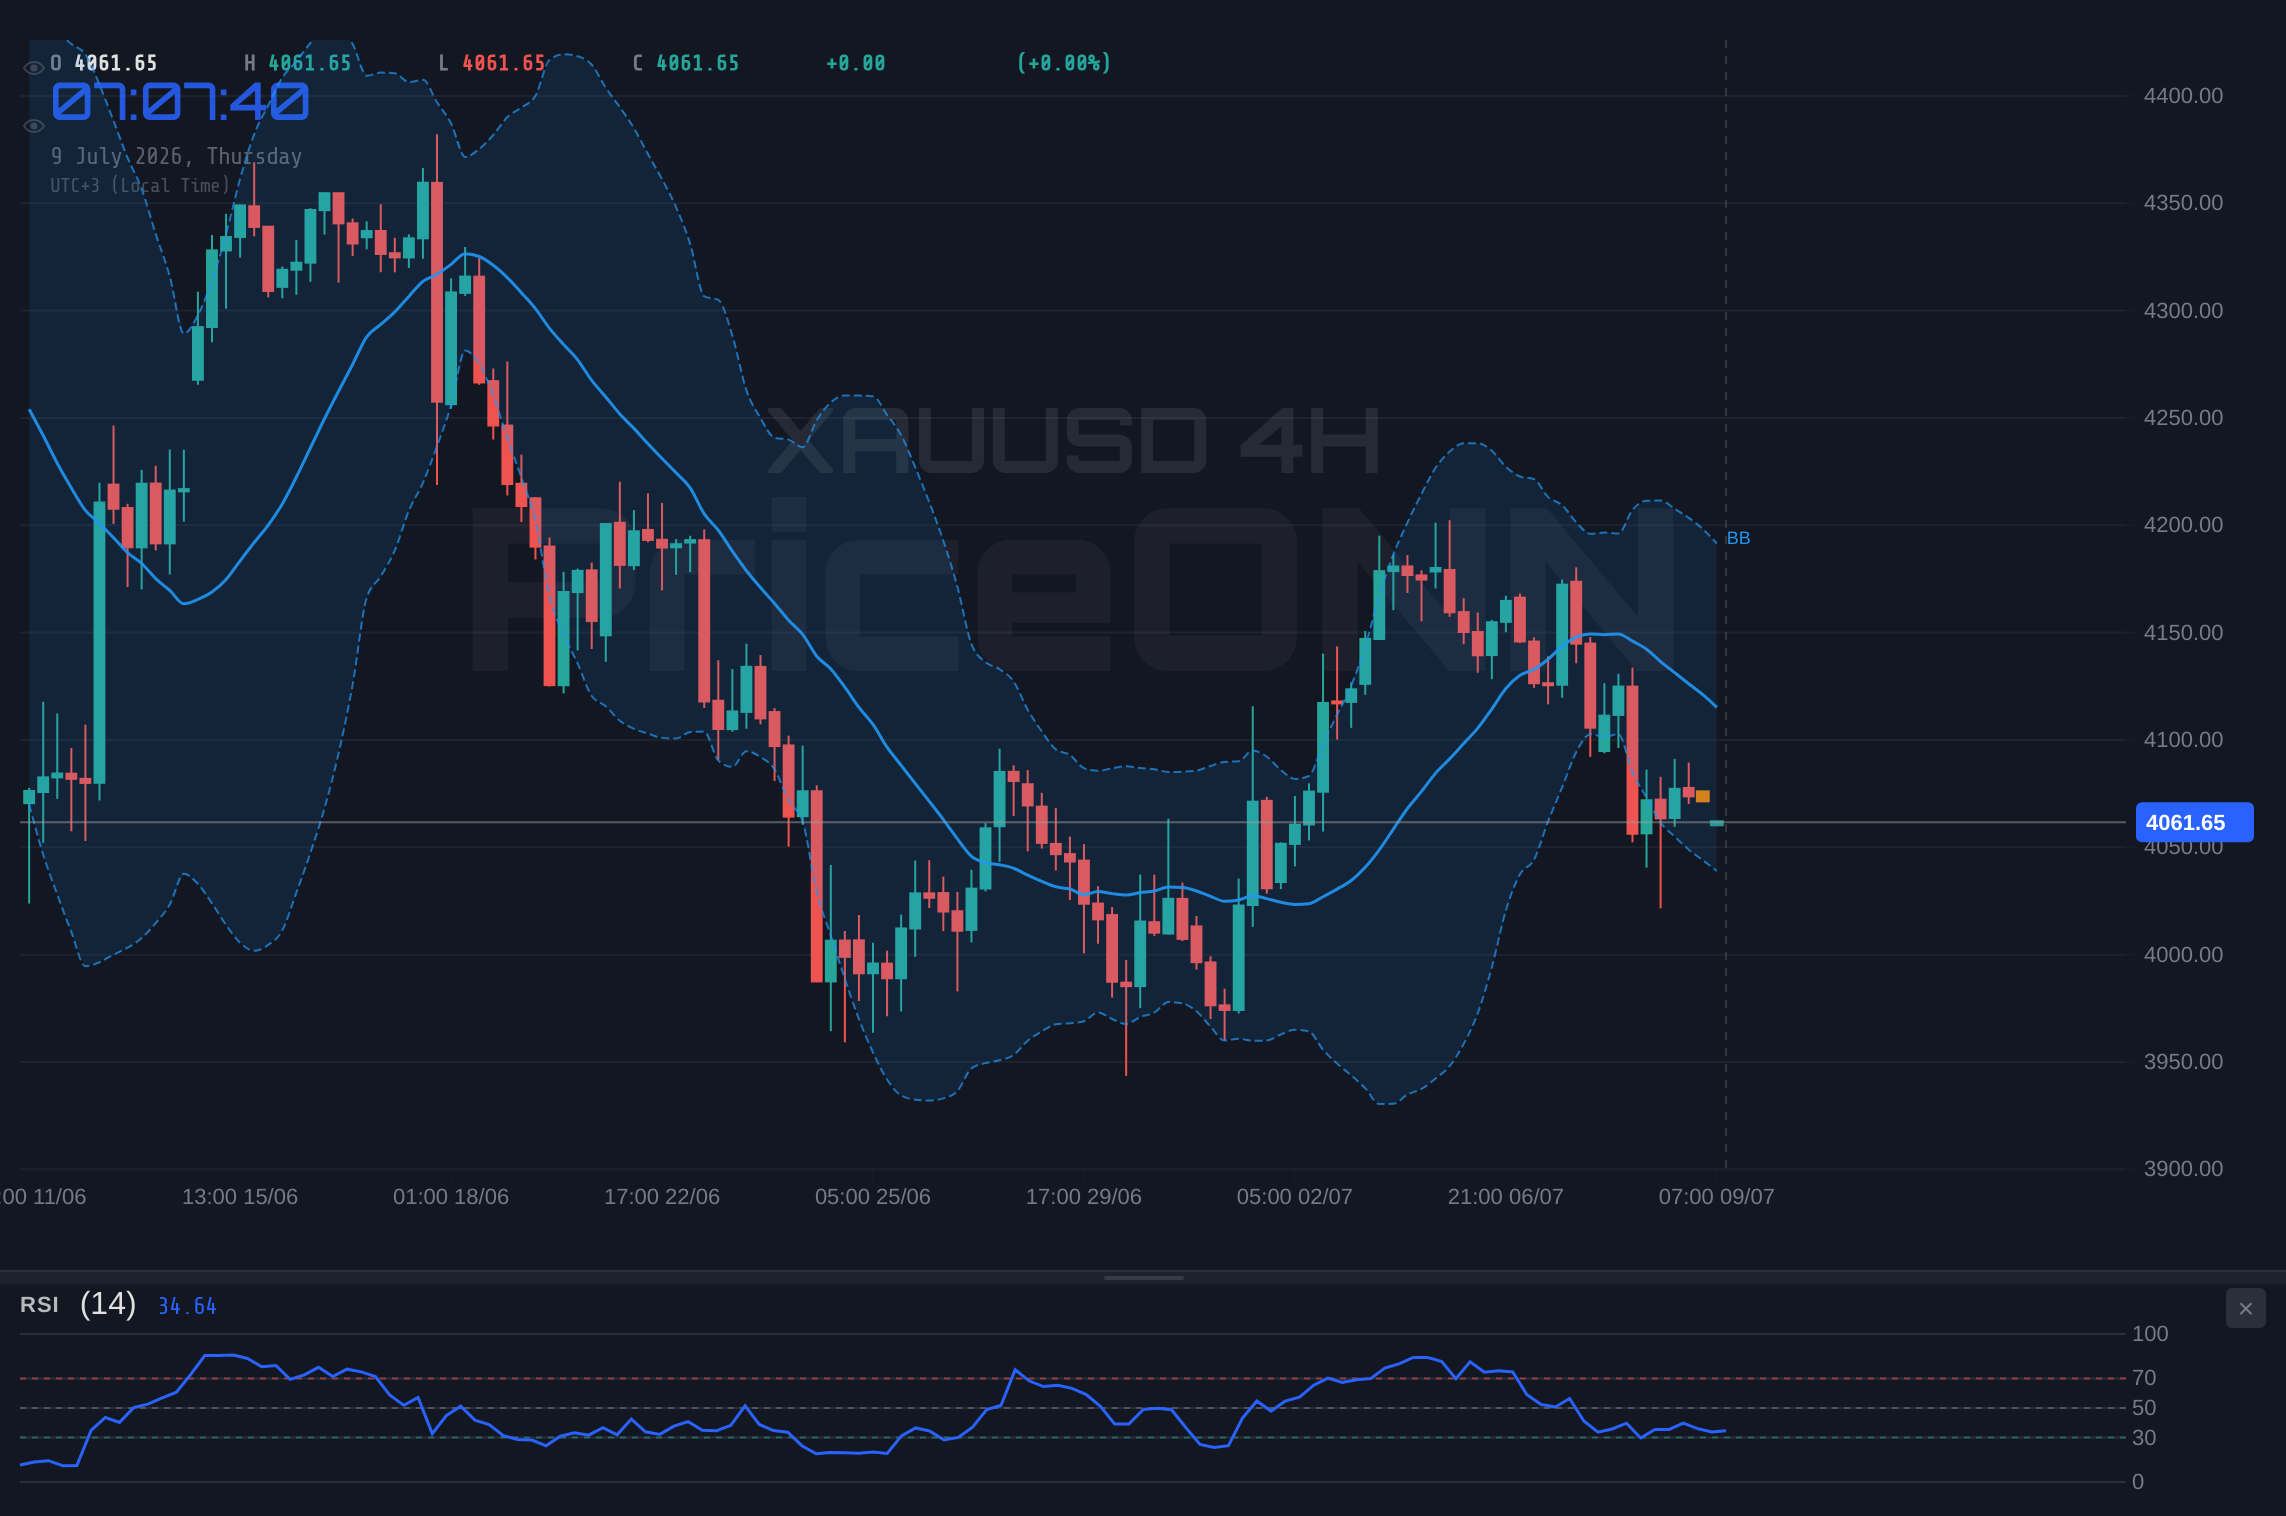Viewport: 2286px width, 1516px height.
Task: Click the orange last candle marker
Action: tap(1703, 797)
